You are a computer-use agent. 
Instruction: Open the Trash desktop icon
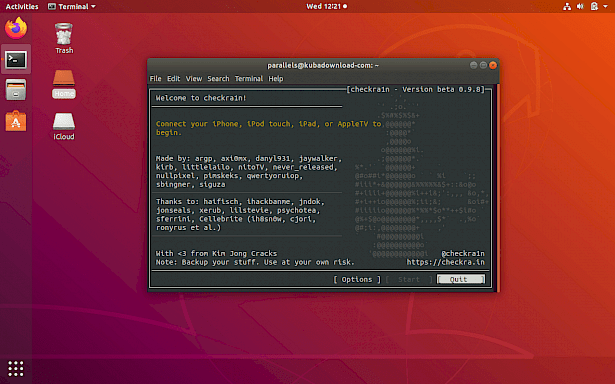coord(64,38)
